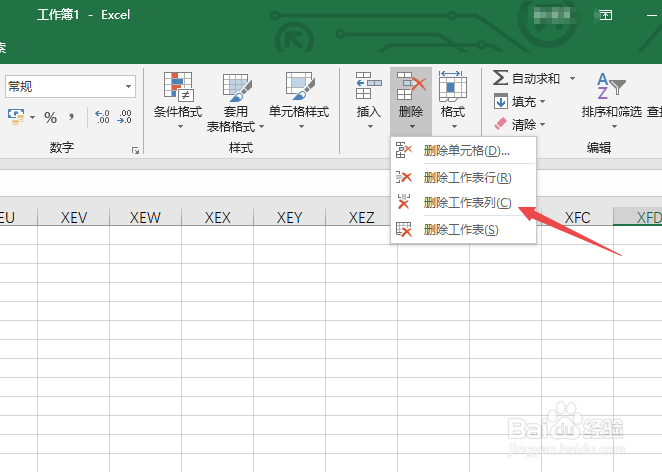Expand the 条件格式 dropdown arrow
Viewport: 662px width, 472px height.
pyautogui.click(x=180, y=126)
